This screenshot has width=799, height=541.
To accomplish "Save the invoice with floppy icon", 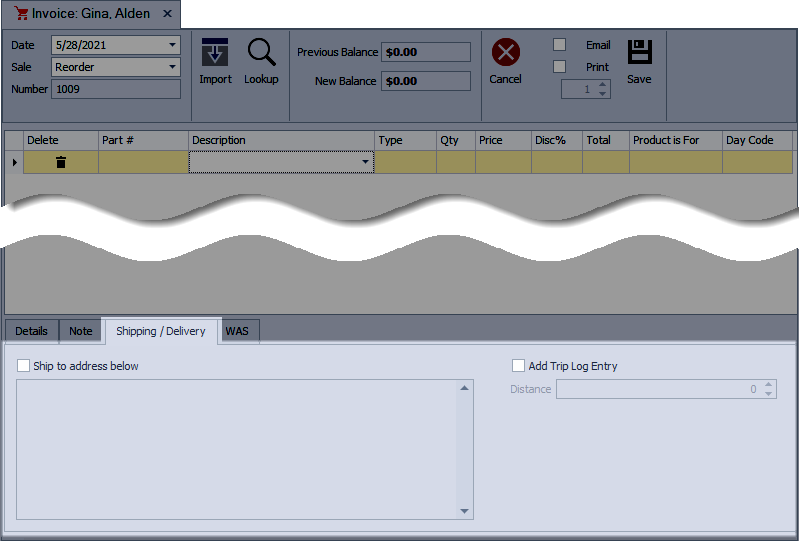I will tap(640, 52).
